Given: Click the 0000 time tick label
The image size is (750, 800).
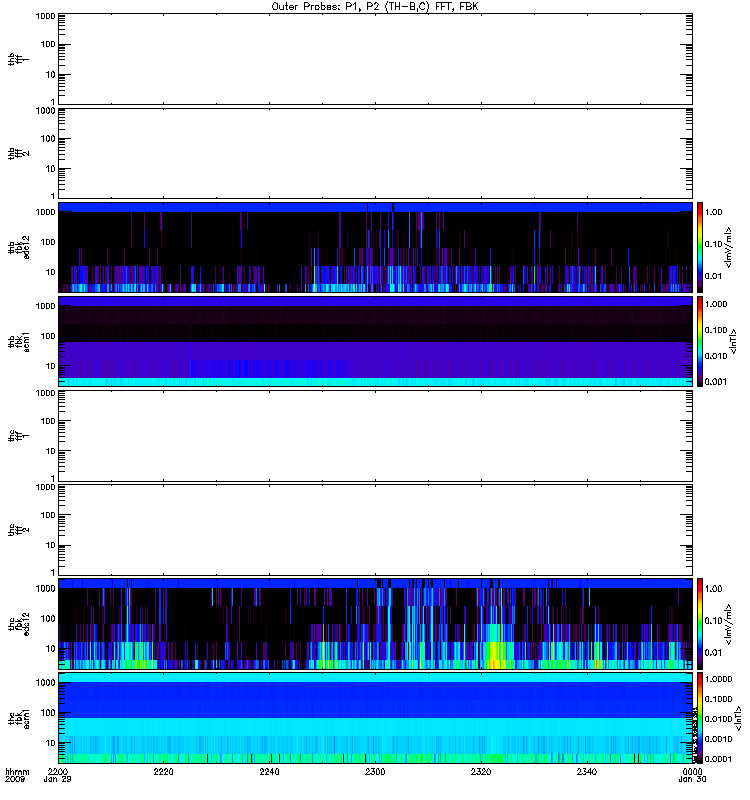Looking at the screenshot, I should pos(692,771).
